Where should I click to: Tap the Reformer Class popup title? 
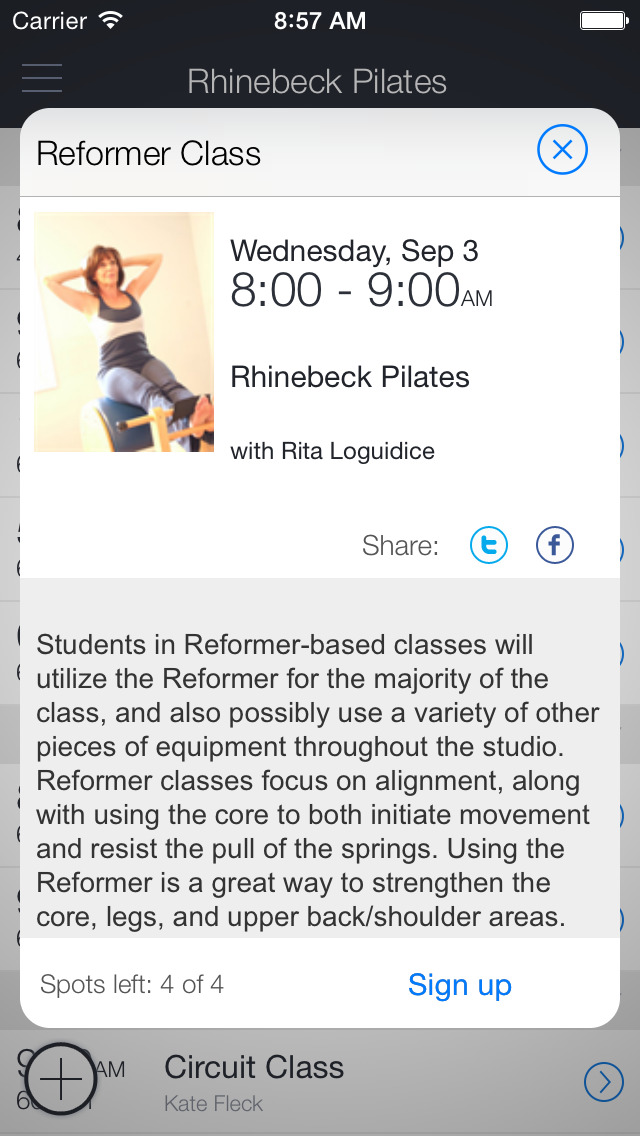[149, 154]
